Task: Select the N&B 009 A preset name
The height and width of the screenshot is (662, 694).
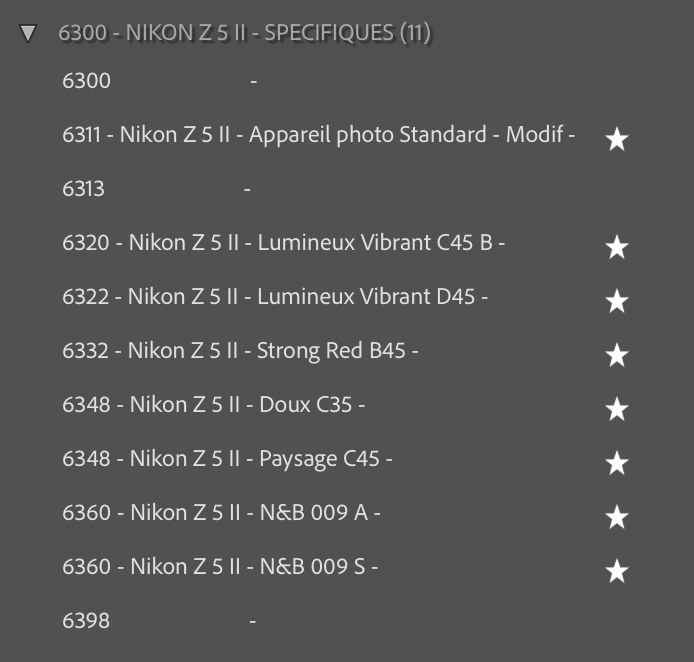Action: 221,513
